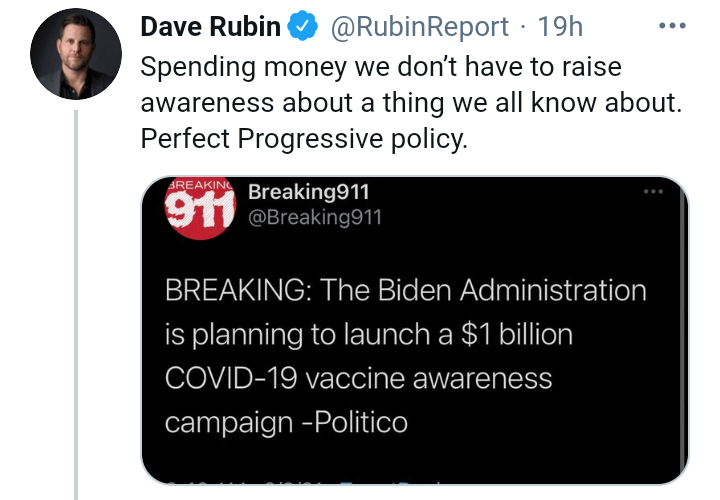
Task: Click the vertical thread line below the avatar
Action: (x=76, y=300)
